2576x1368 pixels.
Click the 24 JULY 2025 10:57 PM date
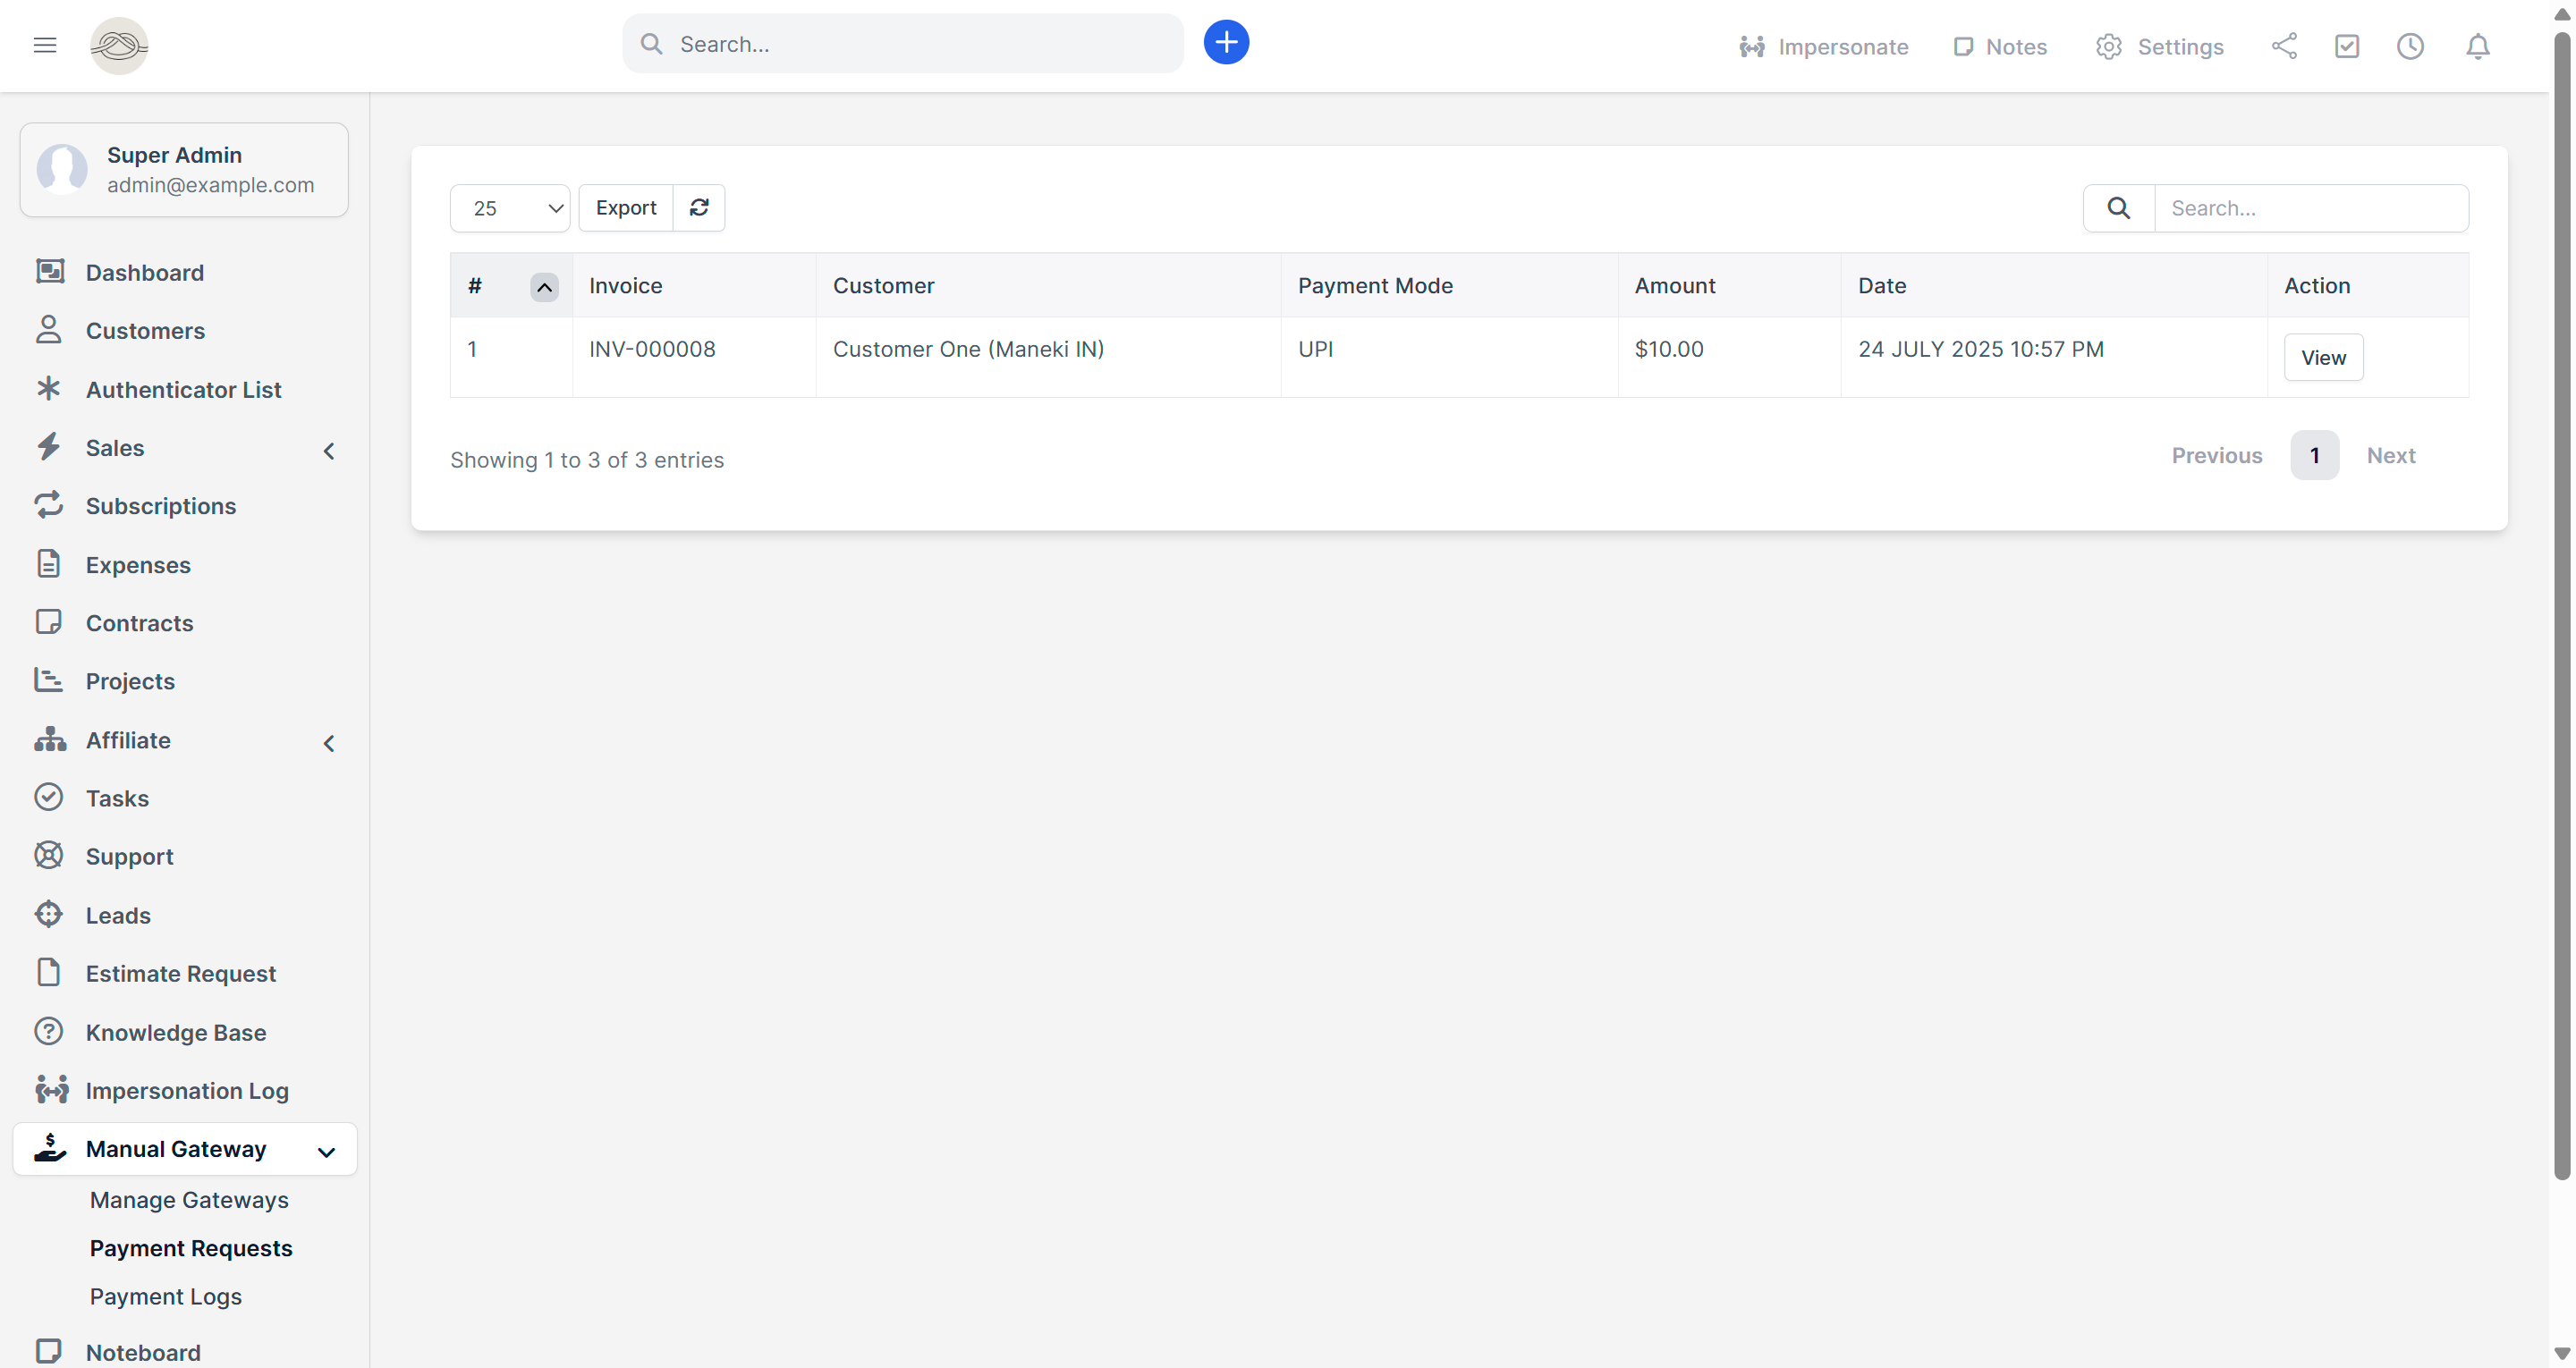1981,349
